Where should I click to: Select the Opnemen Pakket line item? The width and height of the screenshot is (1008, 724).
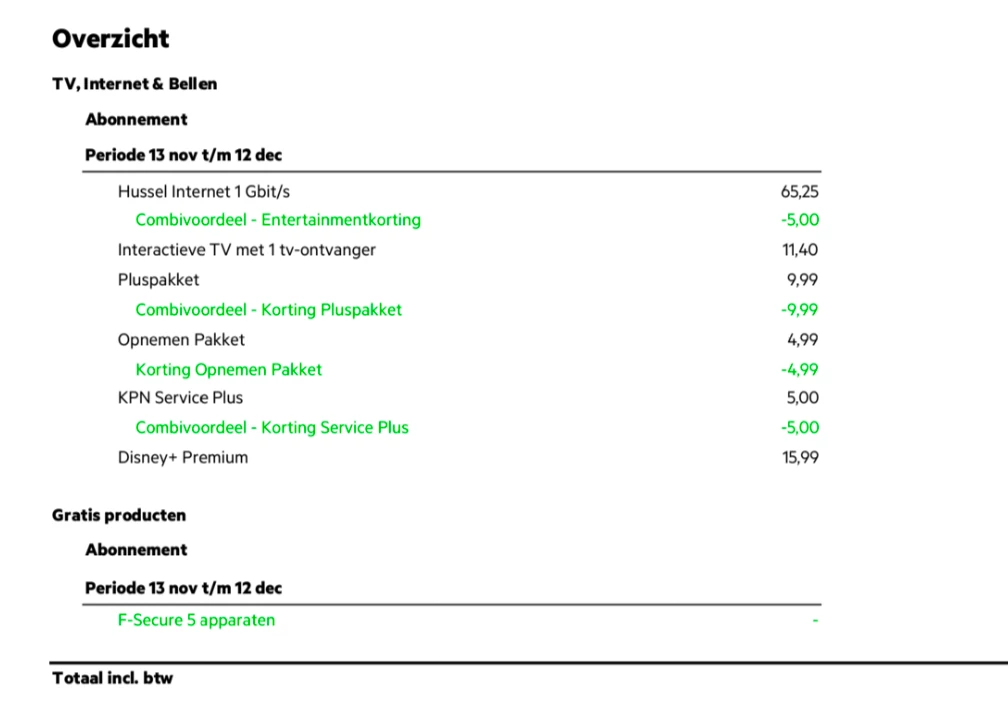point(181,339)
